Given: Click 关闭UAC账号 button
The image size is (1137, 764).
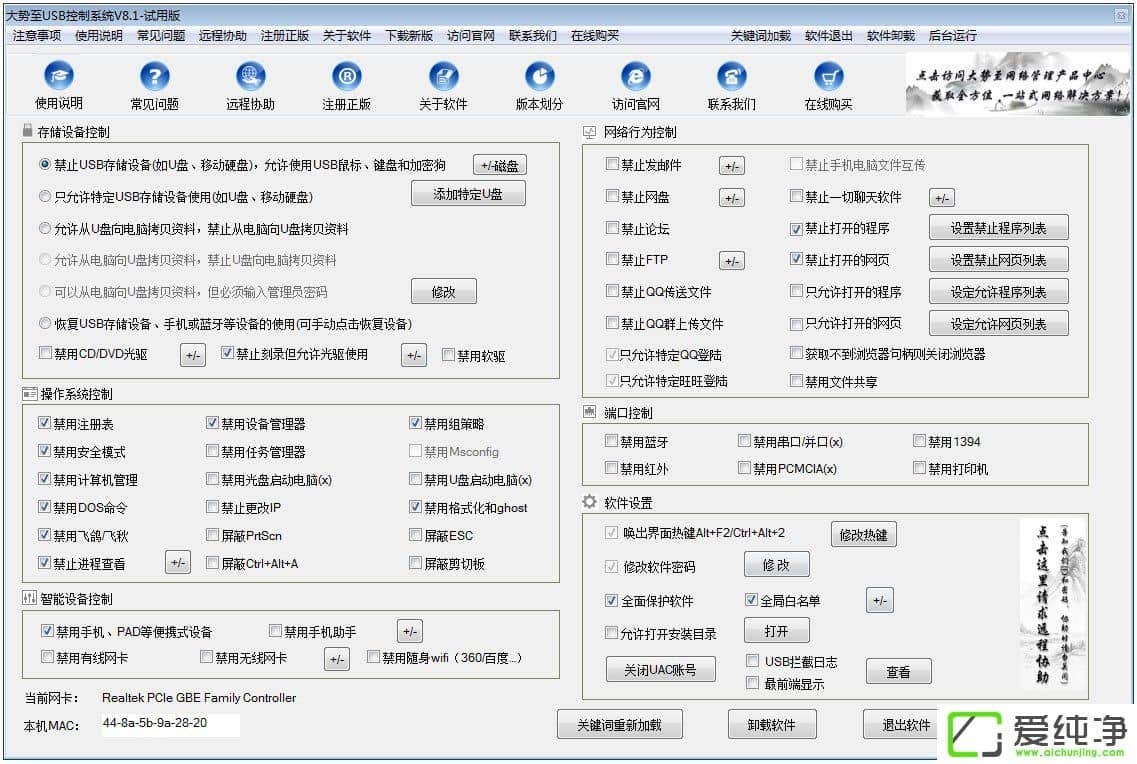Looking at the screenshot, I should point(661,670).
